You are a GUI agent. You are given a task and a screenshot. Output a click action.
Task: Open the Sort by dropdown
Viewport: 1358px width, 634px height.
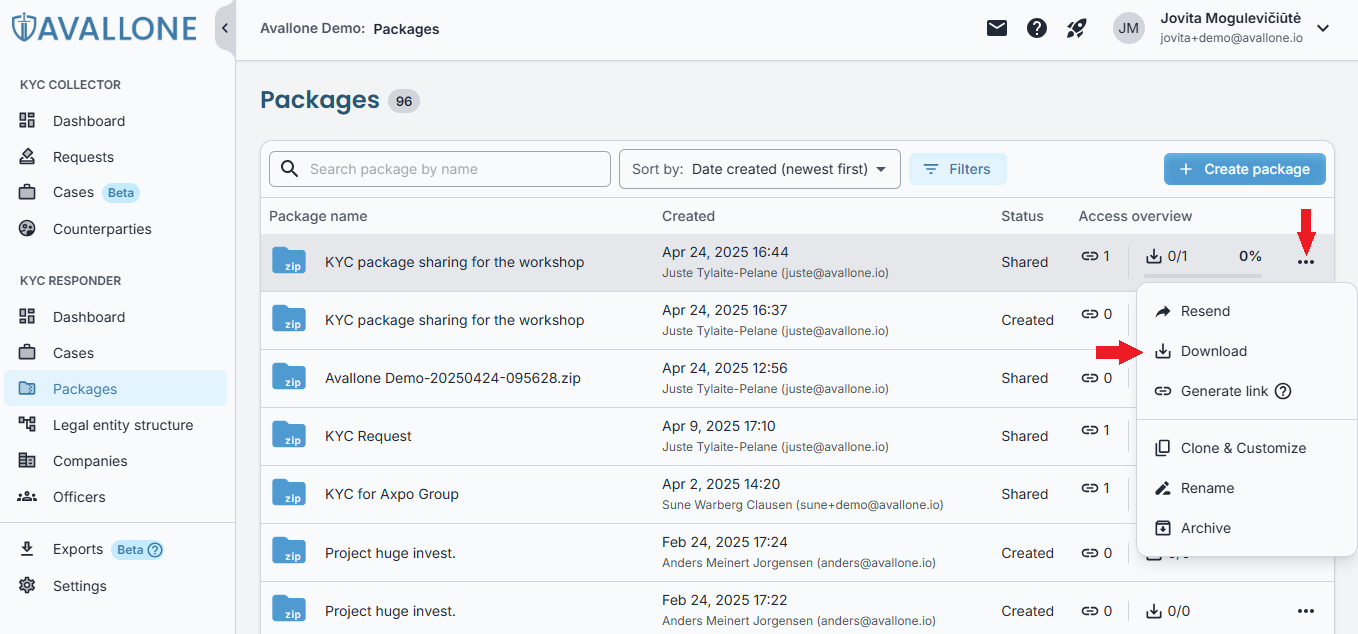(x=760, y=169)
